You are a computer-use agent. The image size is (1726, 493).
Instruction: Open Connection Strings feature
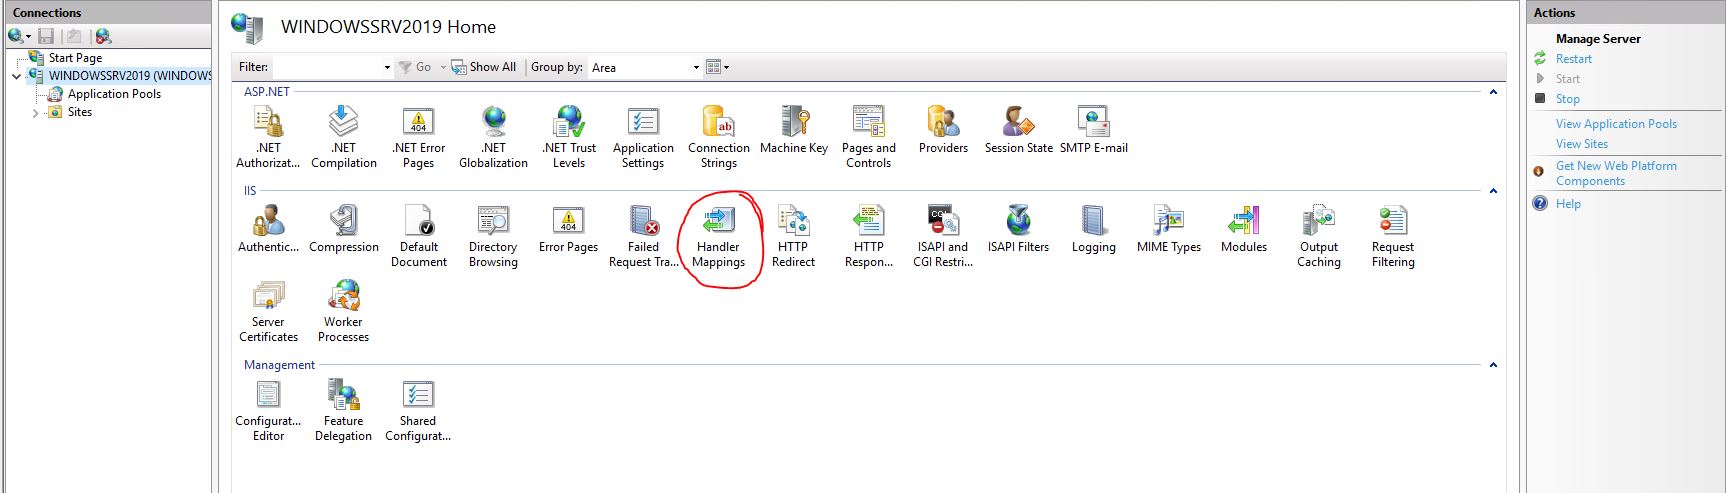(x=718, y=137)
